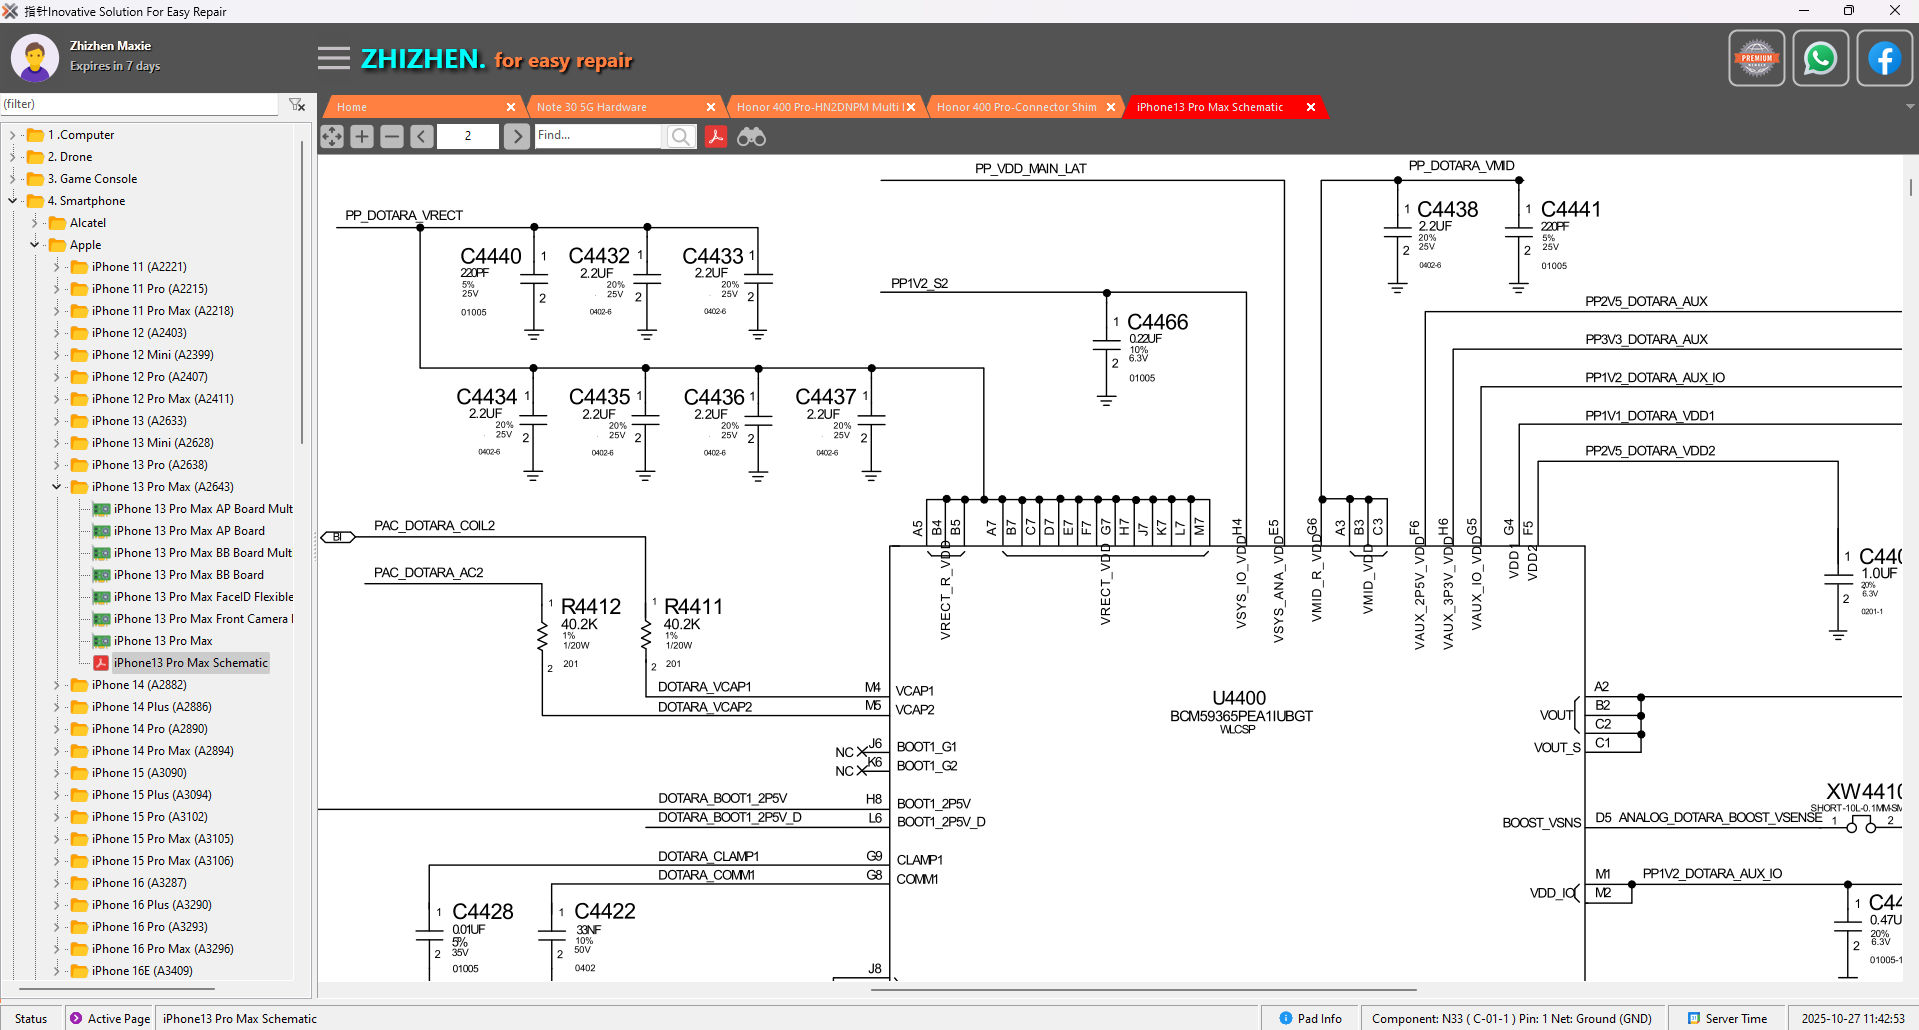Expand the 3. Game Console folder

pos(12,179)
